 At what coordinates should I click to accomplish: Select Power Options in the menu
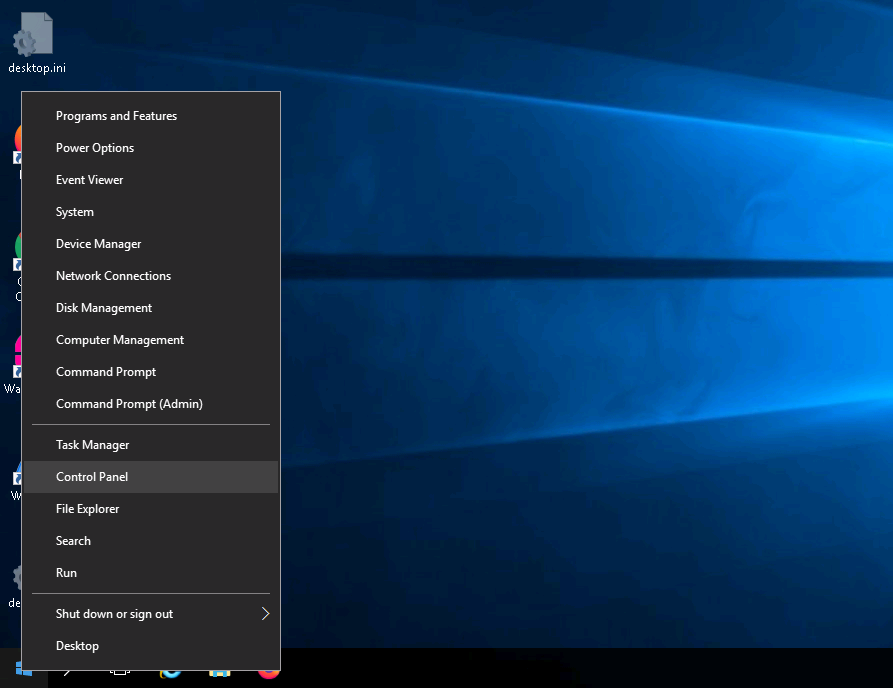151,148
